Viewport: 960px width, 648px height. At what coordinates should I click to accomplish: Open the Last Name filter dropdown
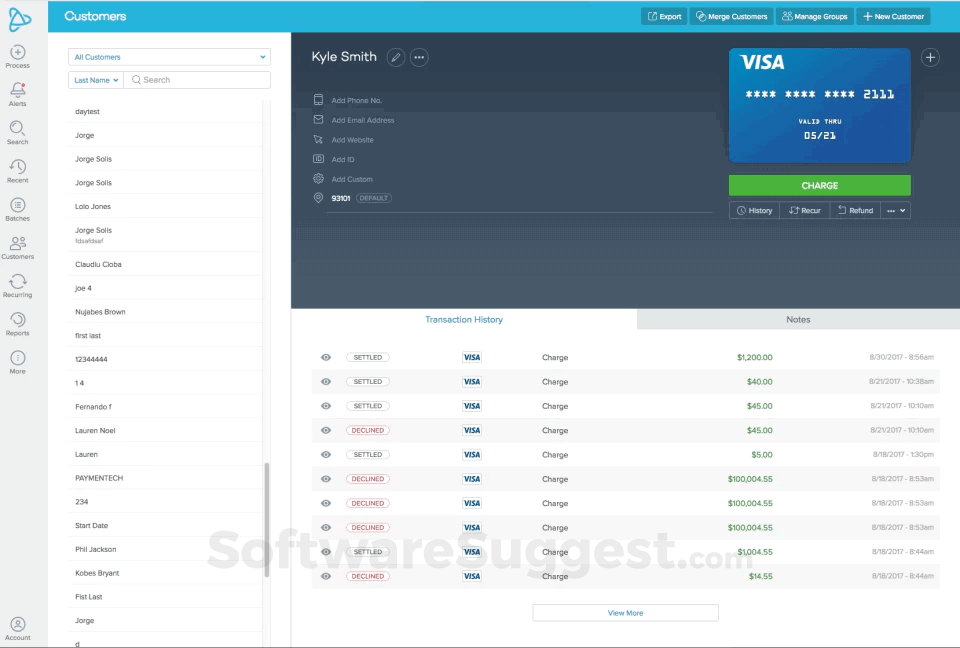pyautogui.click(x=93, y=80)
